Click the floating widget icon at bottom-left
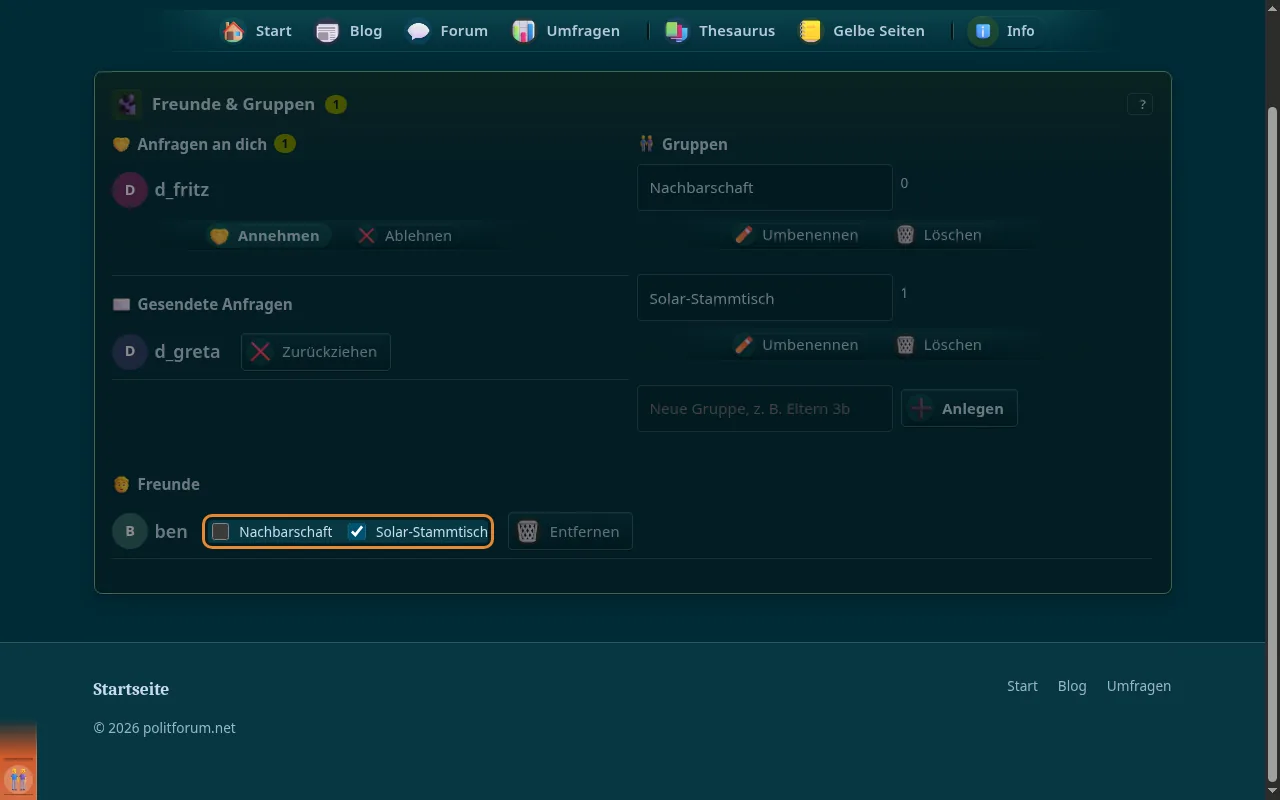 coord(18,778)
